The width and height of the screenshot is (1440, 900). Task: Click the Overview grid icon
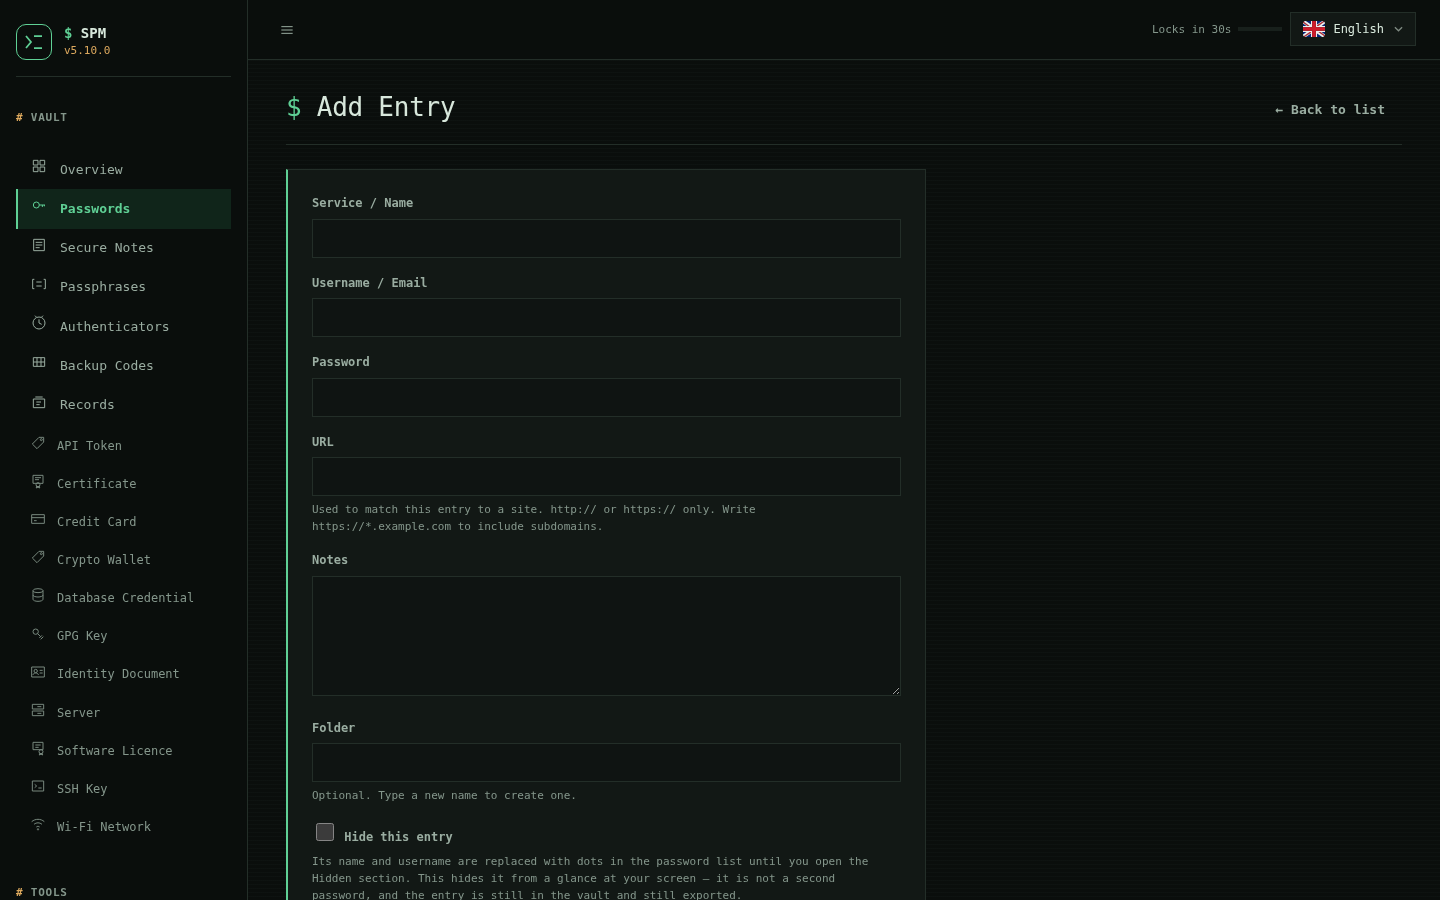39,166
